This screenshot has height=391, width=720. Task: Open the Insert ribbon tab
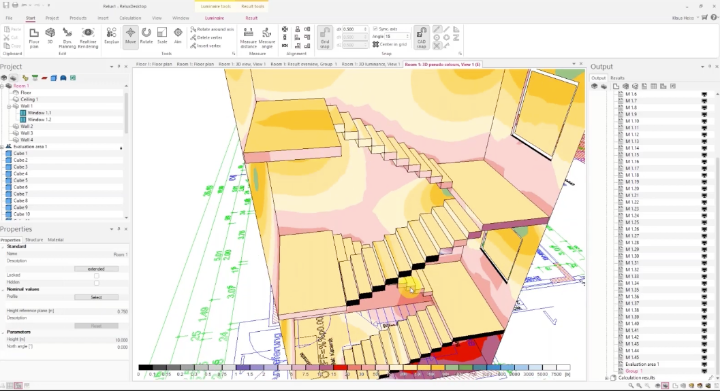[x=103, y=18]
